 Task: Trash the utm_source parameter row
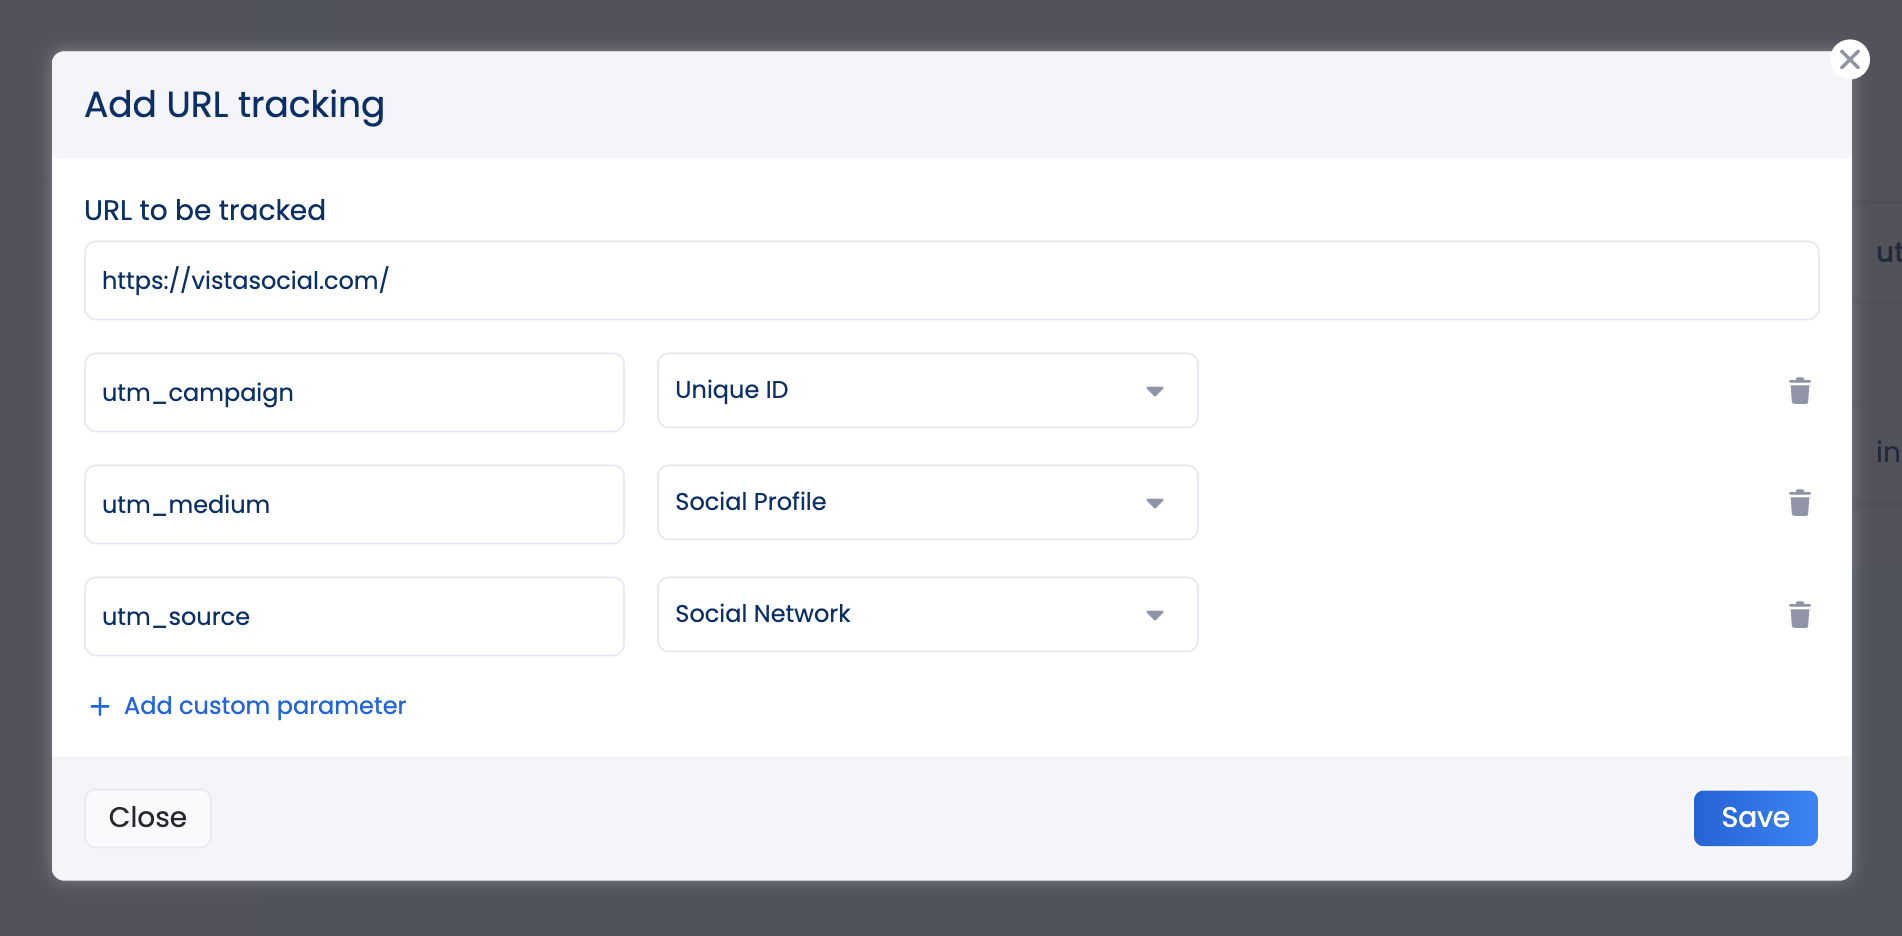1799,615
